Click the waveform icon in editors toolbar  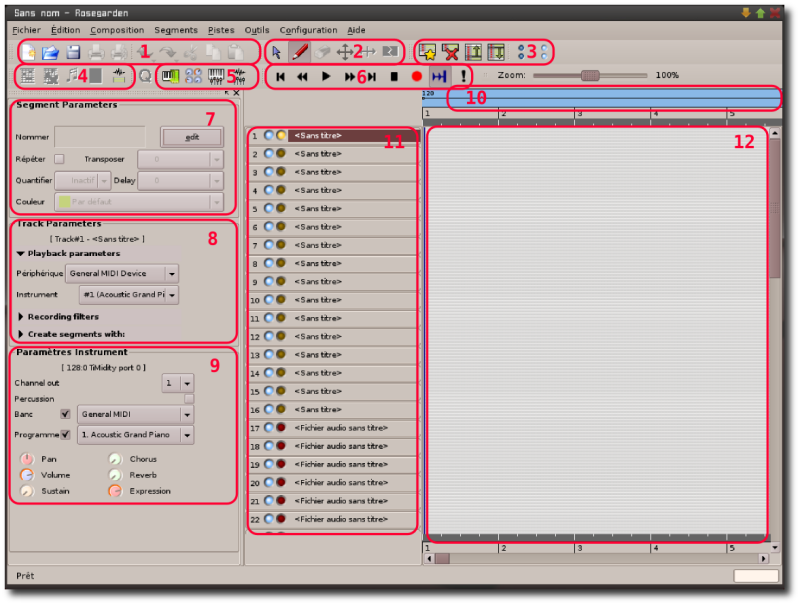119,76
